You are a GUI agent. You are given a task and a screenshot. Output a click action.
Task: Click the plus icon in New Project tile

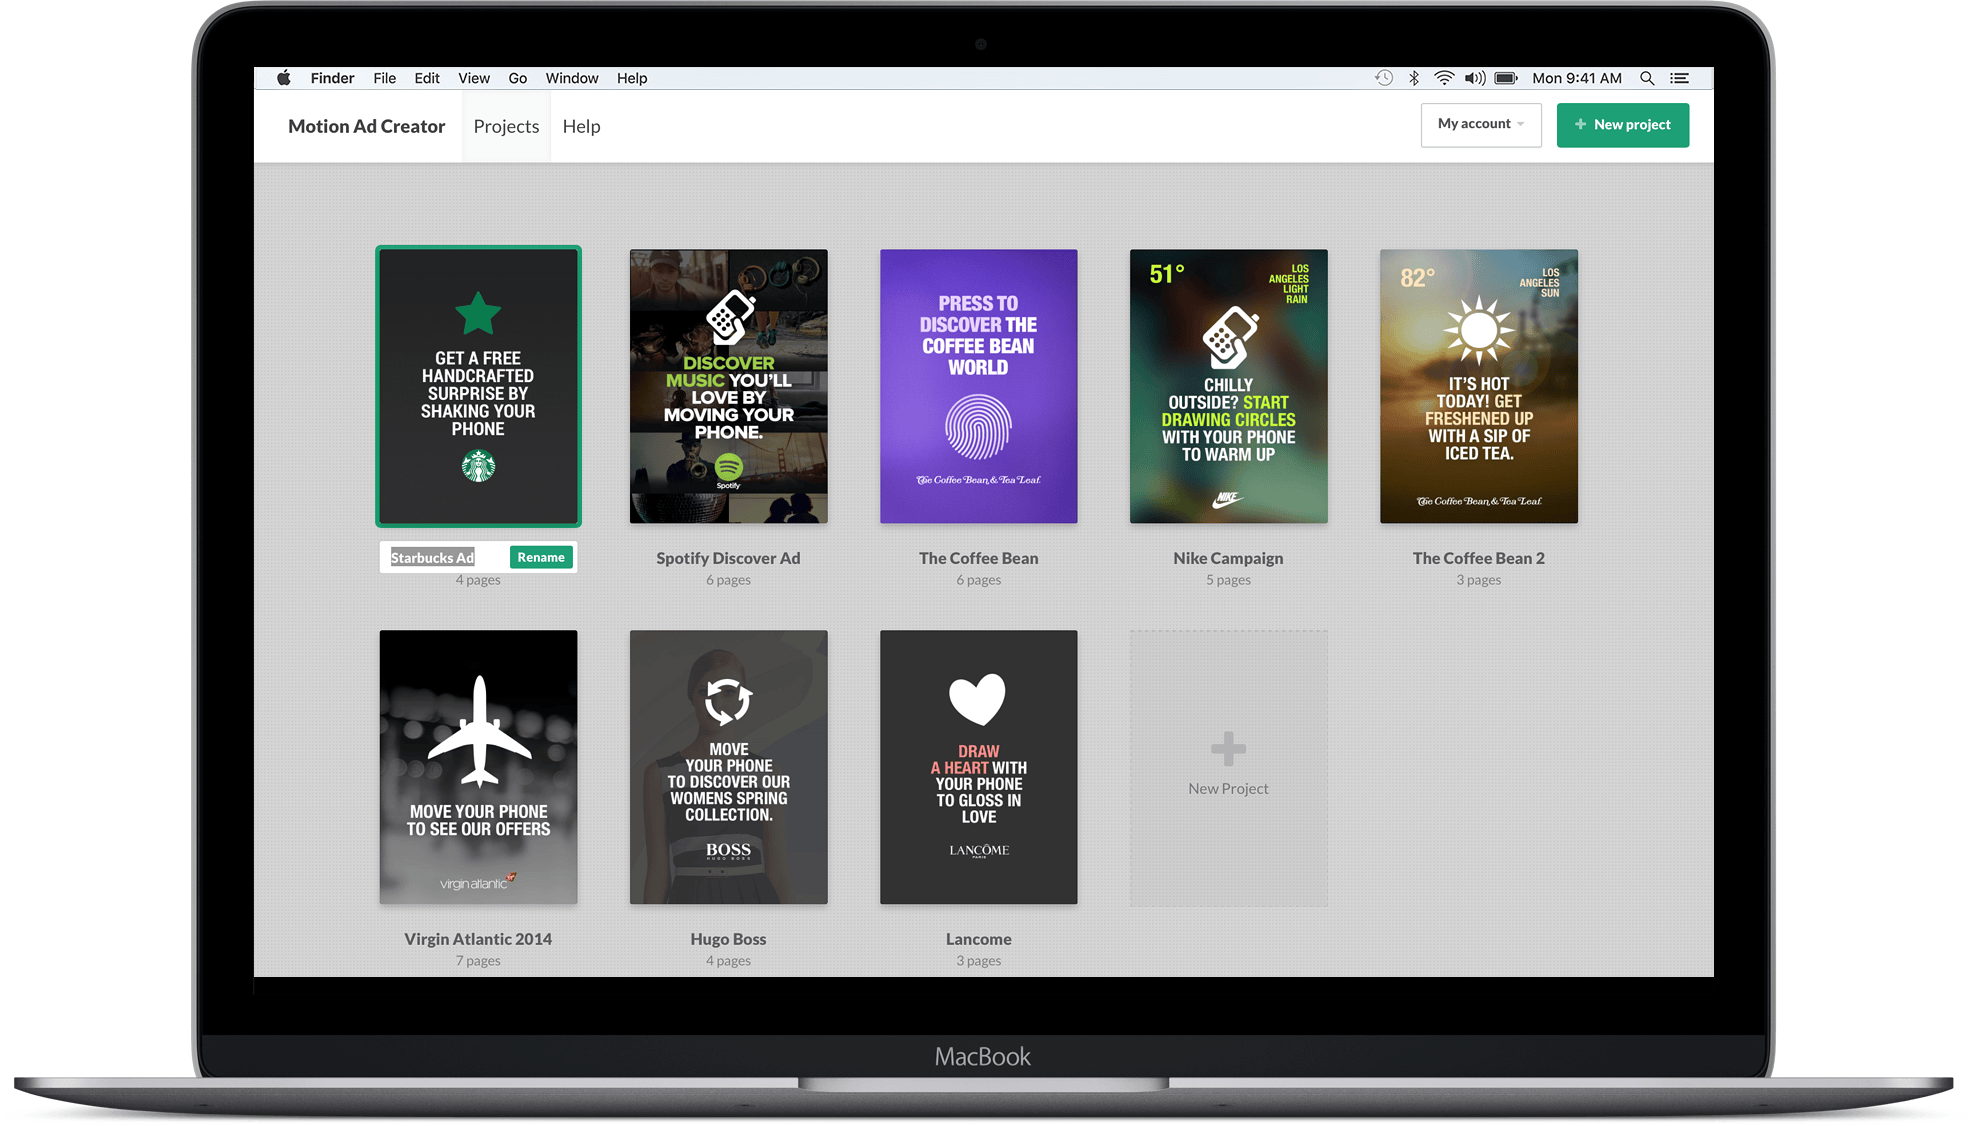[1228, 748]
